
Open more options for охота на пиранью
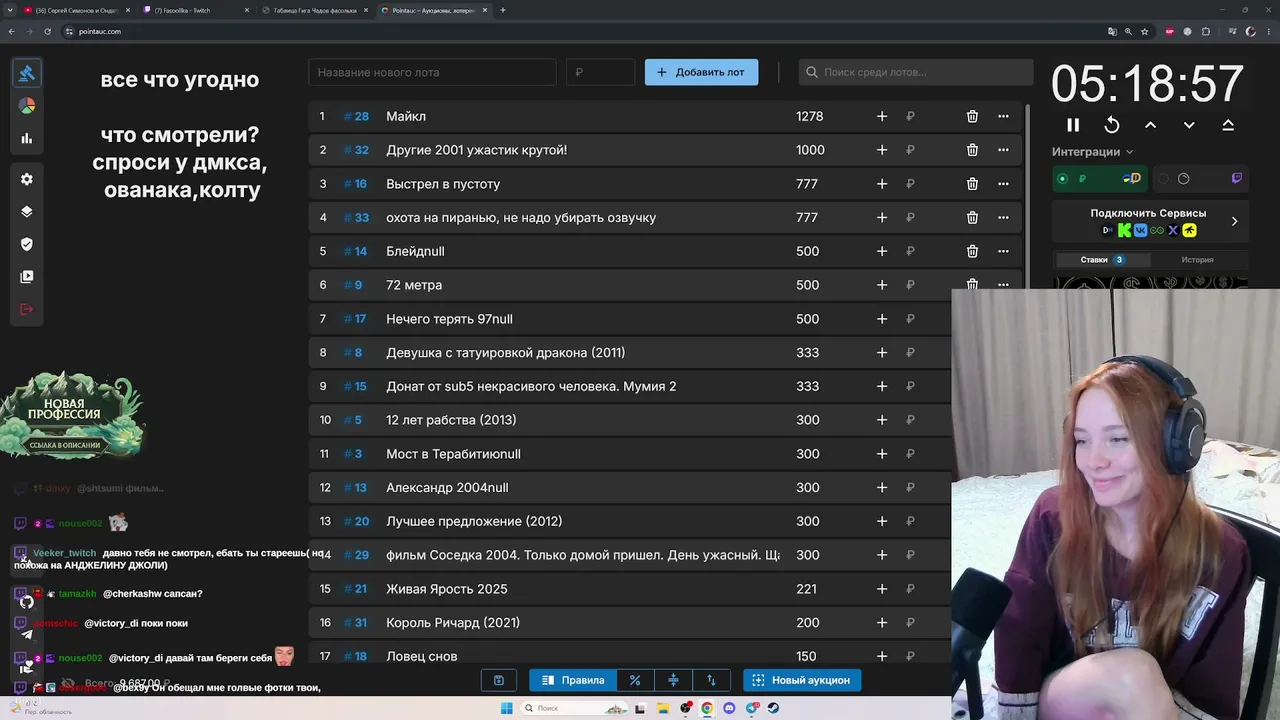1003,217
